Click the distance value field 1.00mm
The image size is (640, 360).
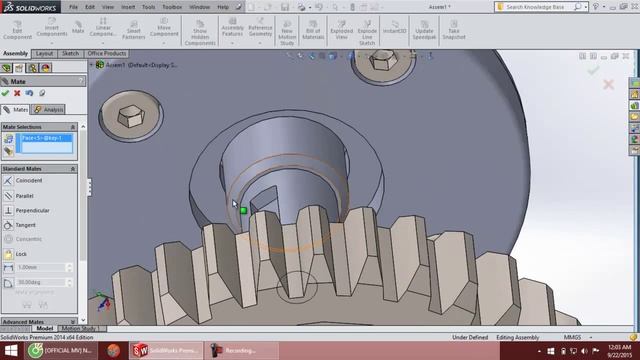click(41, 267)
